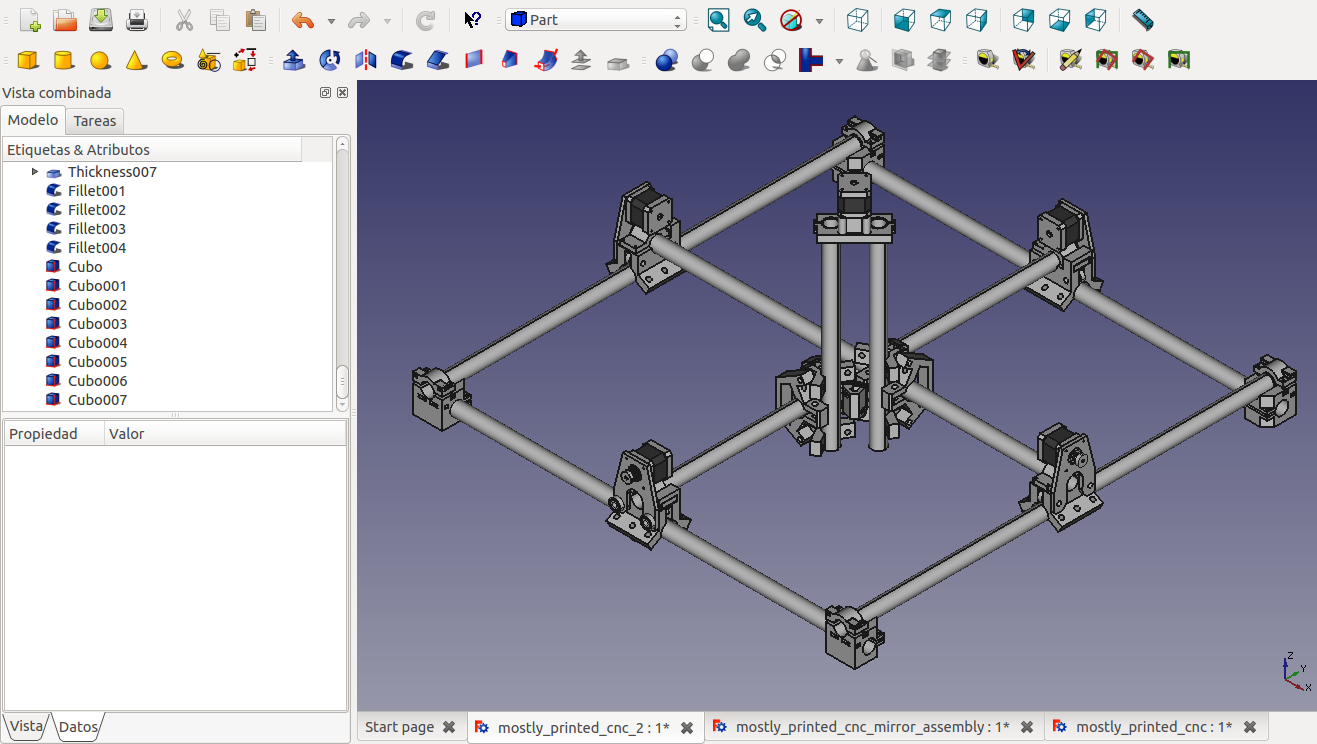The image size is (1317, 744).
Task: Click the Cylinder primitive icon
Action: tap(64, 61)
